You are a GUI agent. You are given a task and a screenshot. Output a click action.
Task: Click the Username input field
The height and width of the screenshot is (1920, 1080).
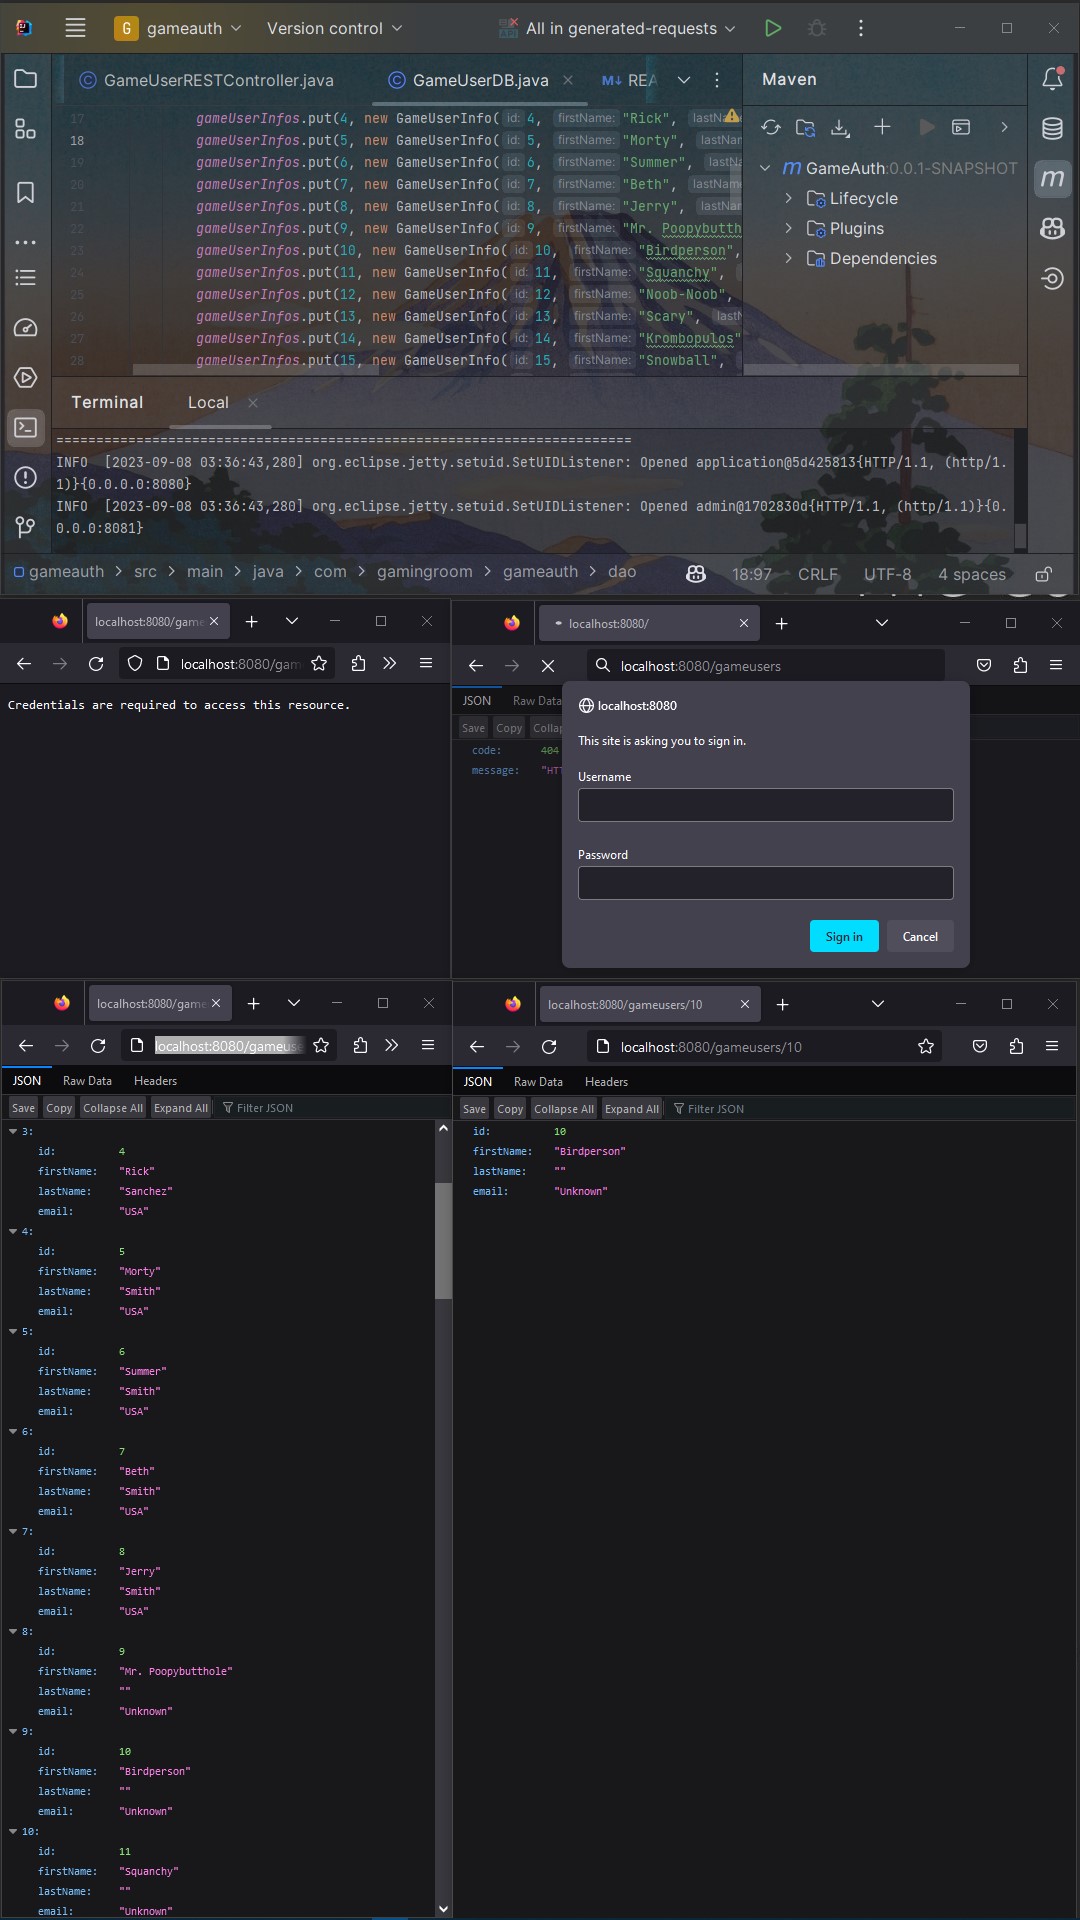point(765,805)
